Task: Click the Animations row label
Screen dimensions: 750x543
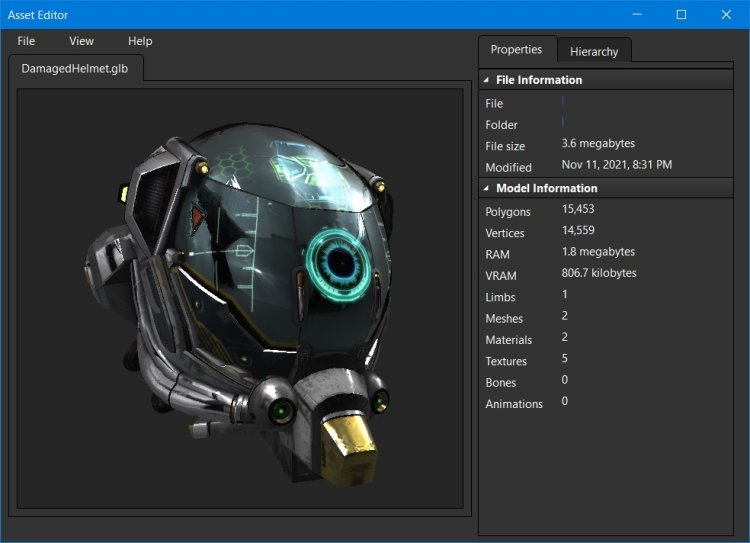Action: point(514,404)
